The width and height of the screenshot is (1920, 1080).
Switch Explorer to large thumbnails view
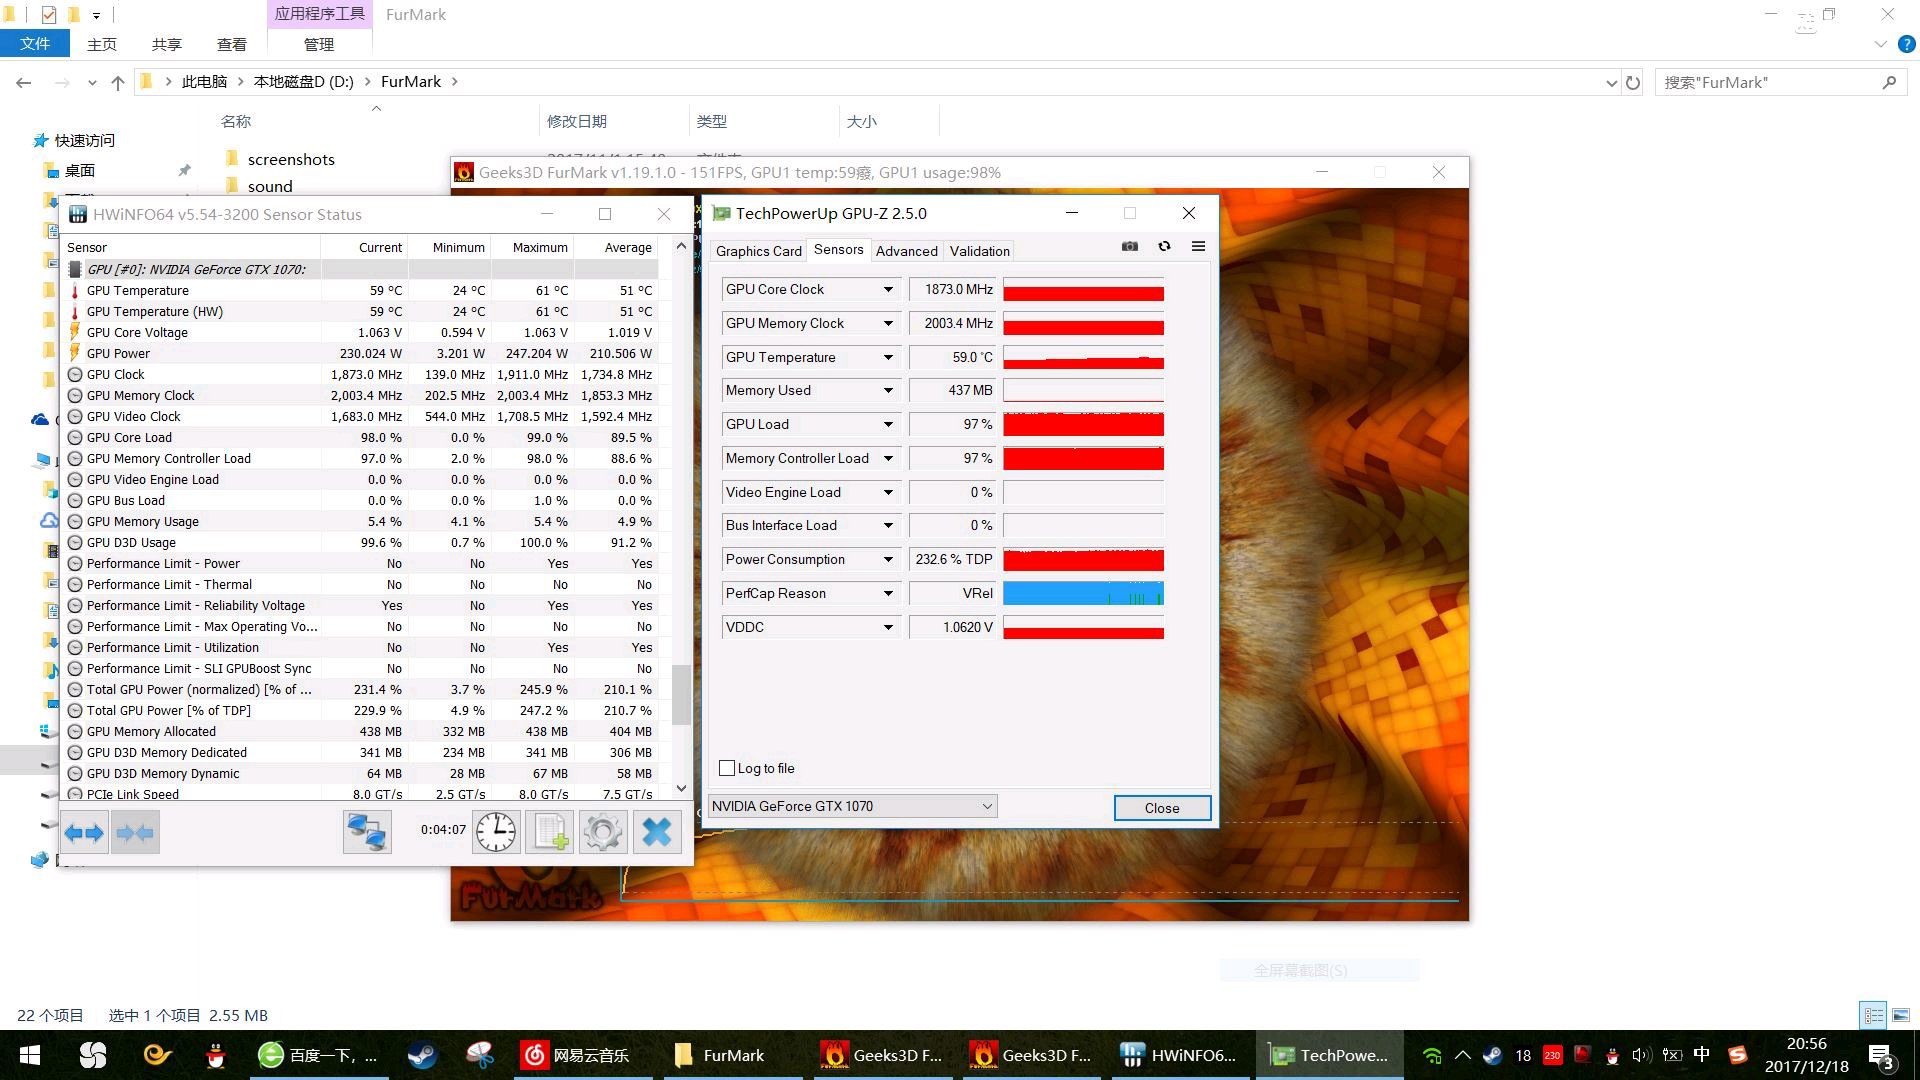[x=1901, y=1015]
